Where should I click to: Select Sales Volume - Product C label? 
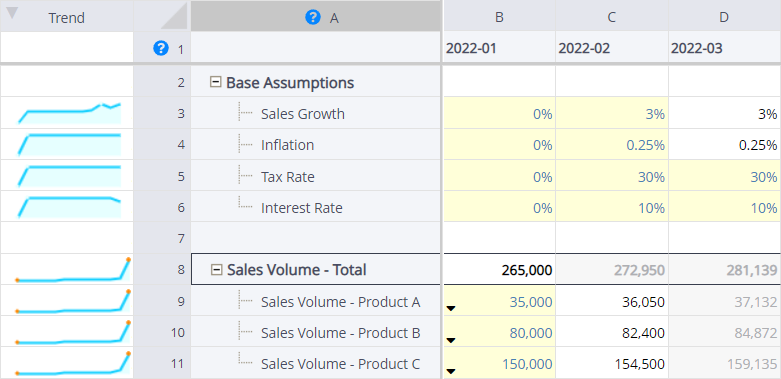(340, 364)
